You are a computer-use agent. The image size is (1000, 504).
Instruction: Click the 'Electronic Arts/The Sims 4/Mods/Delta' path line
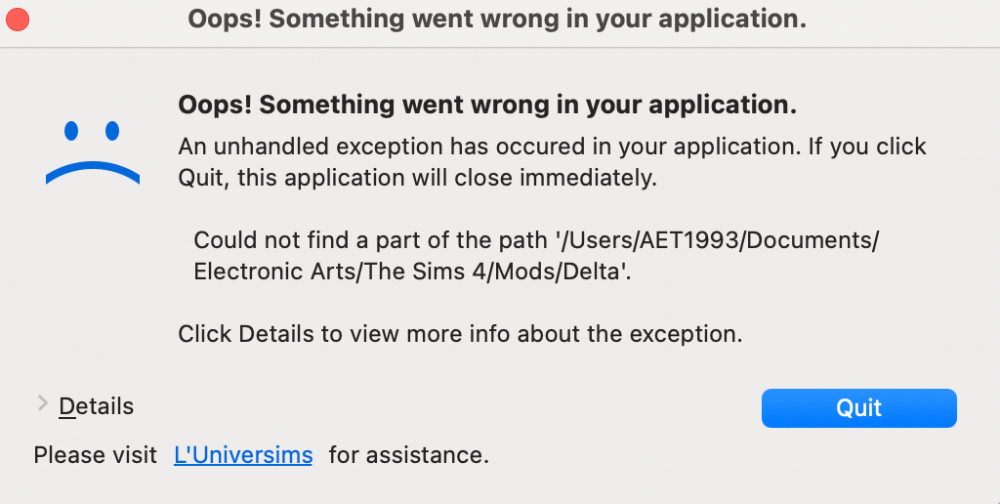412,271
